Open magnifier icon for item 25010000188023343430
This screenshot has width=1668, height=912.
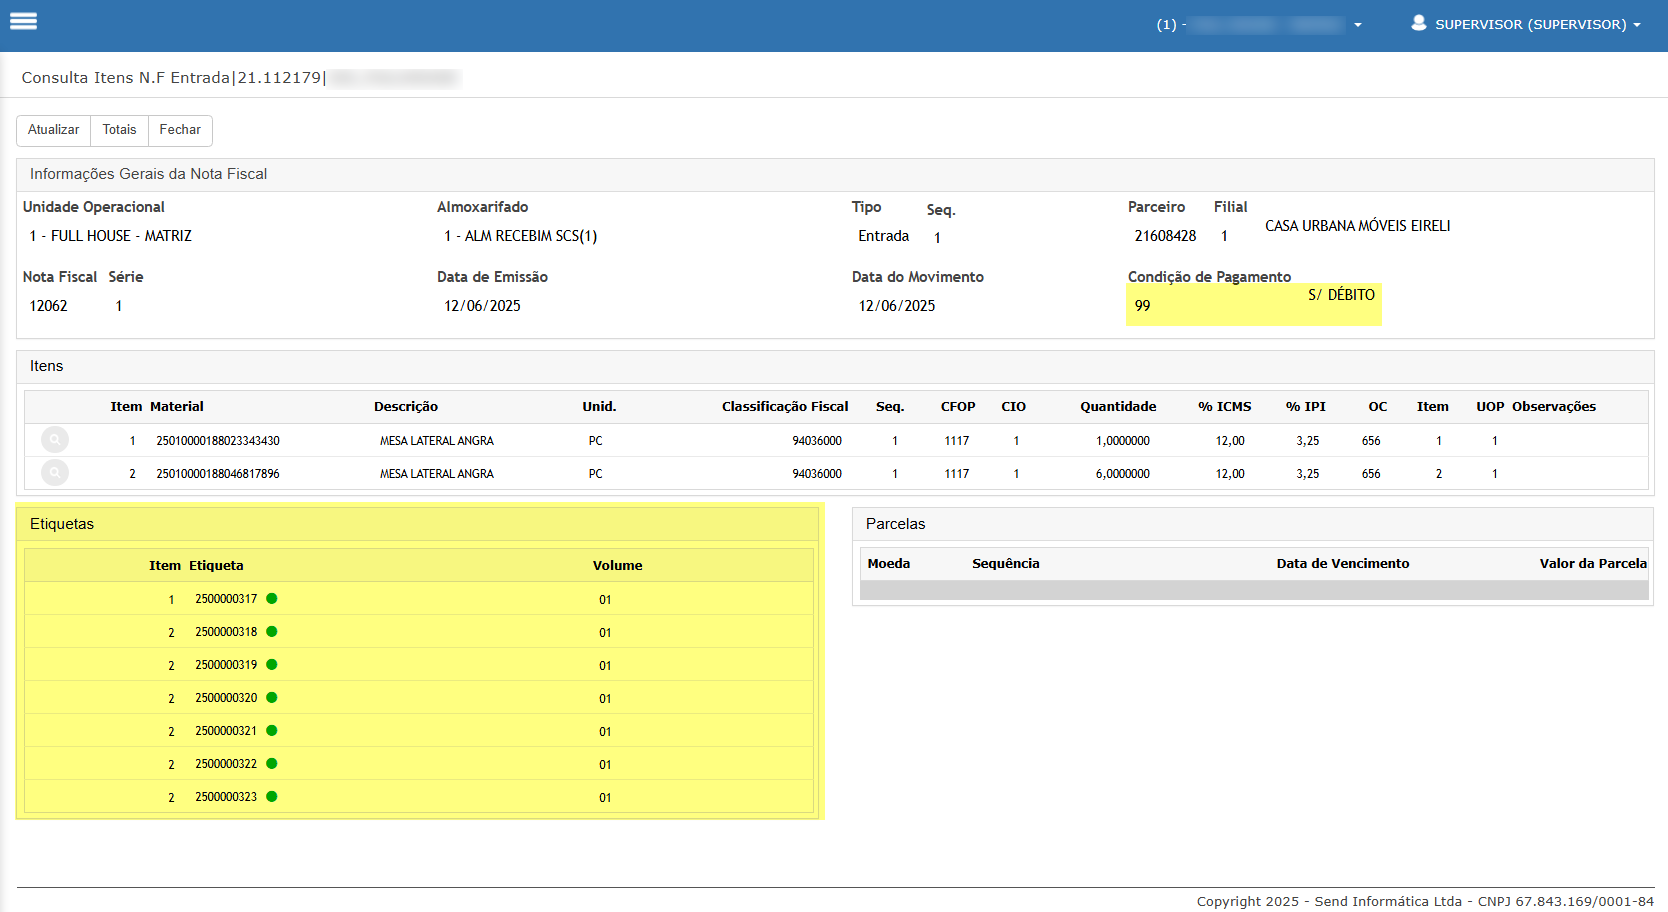[x=55, y=440]
